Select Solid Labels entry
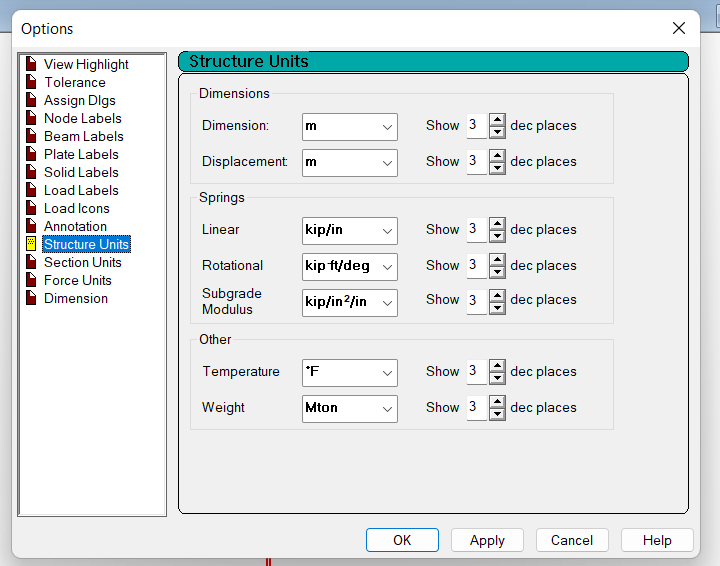 tap(81, 172)
